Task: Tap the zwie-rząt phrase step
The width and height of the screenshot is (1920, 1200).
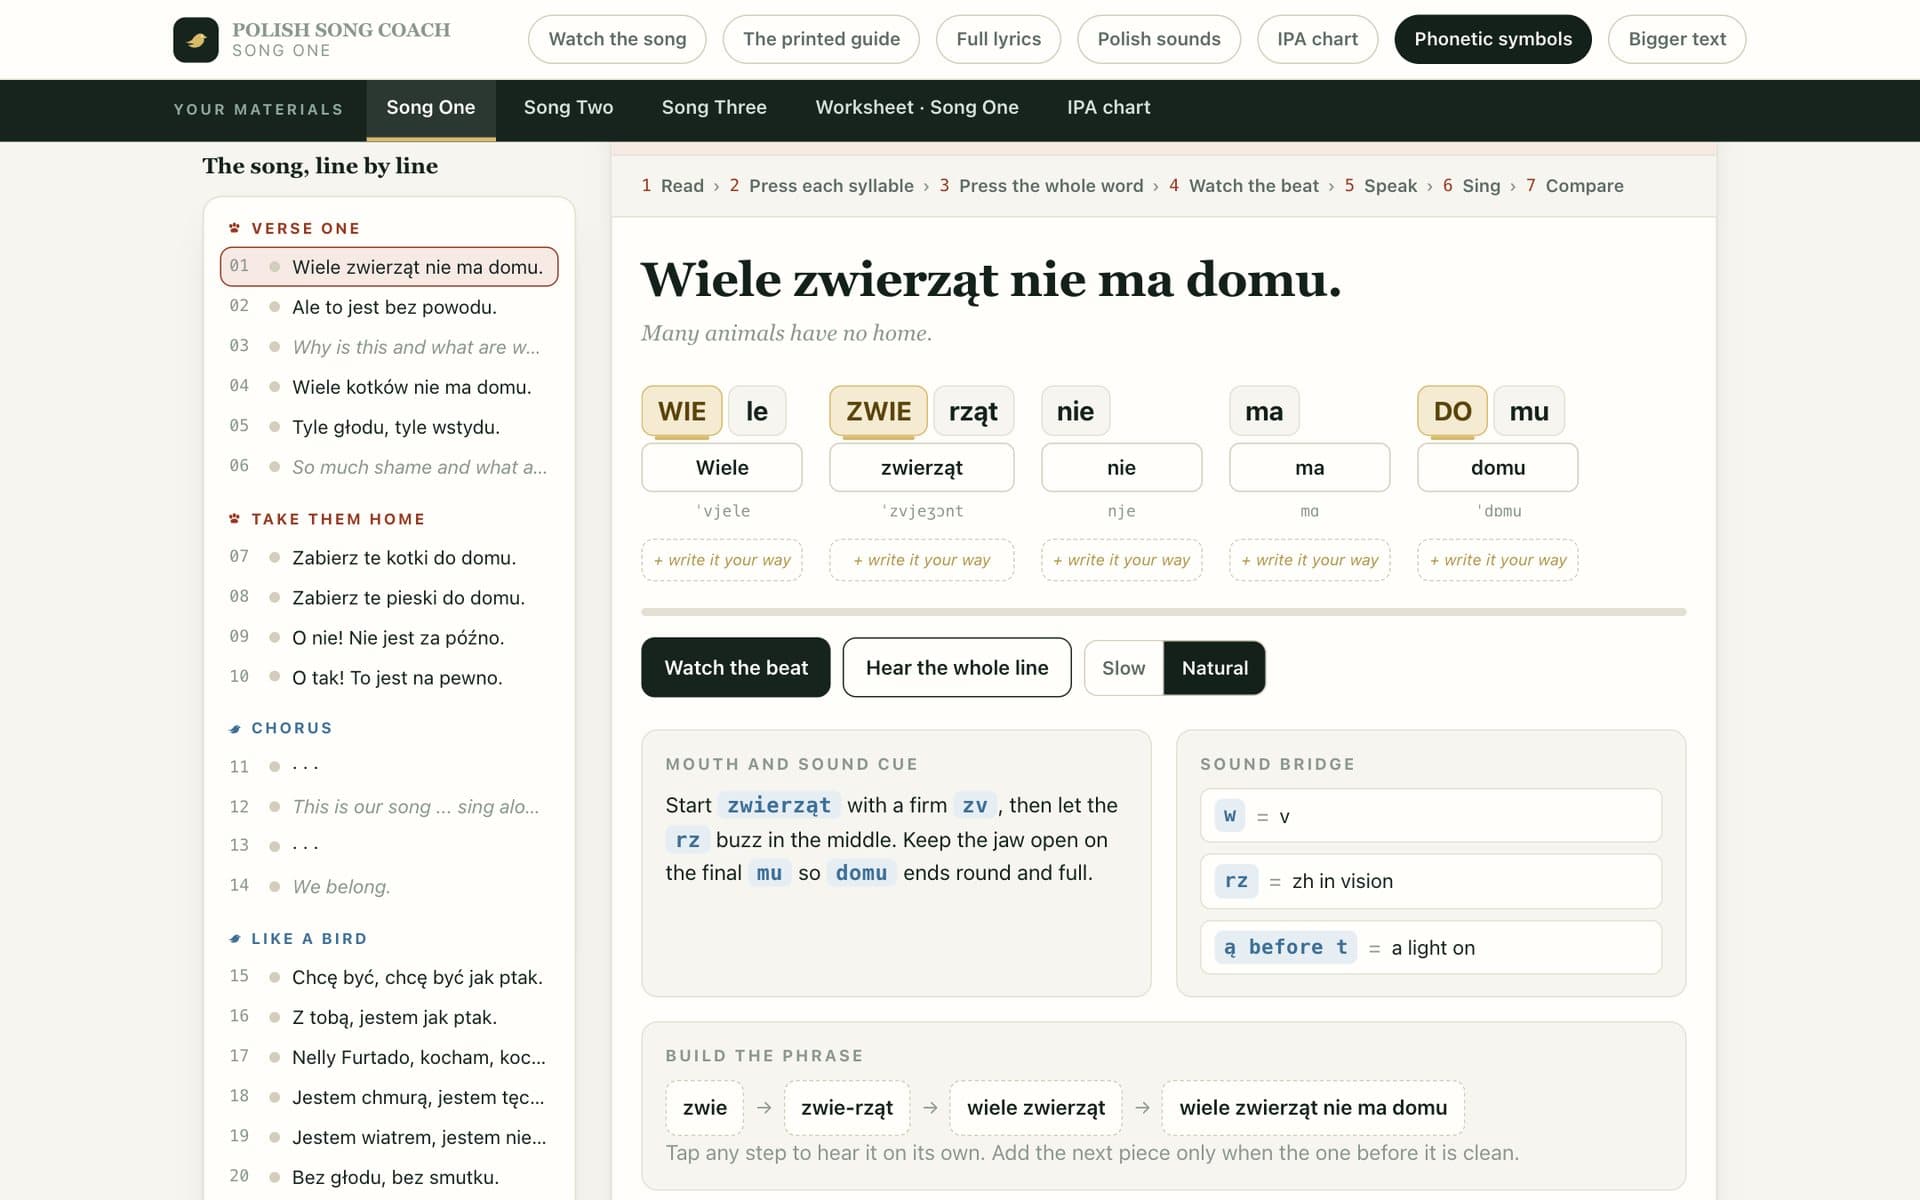Action: point(847,1108)
